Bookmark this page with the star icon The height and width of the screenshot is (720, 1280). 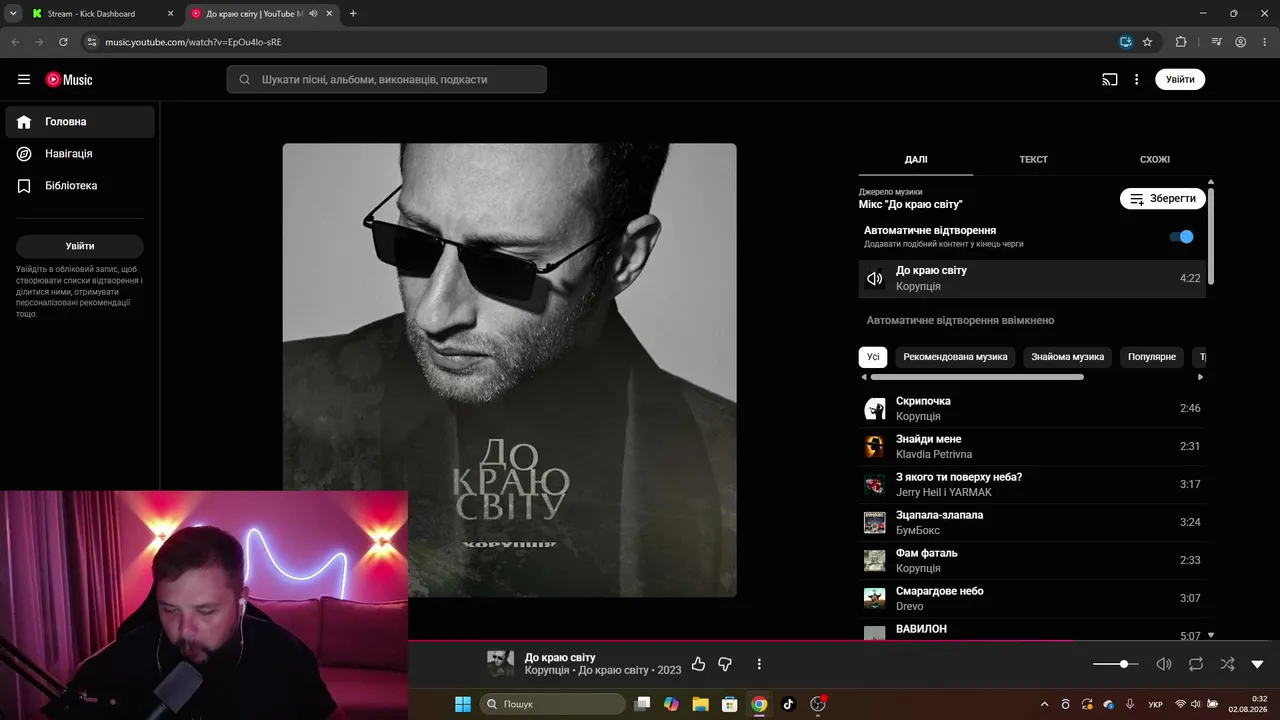1147,42
